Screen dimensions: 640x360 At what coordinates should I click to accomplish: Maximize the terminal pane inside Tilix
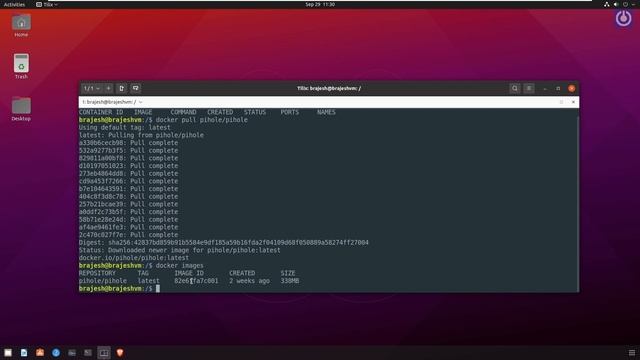(561, 102)
